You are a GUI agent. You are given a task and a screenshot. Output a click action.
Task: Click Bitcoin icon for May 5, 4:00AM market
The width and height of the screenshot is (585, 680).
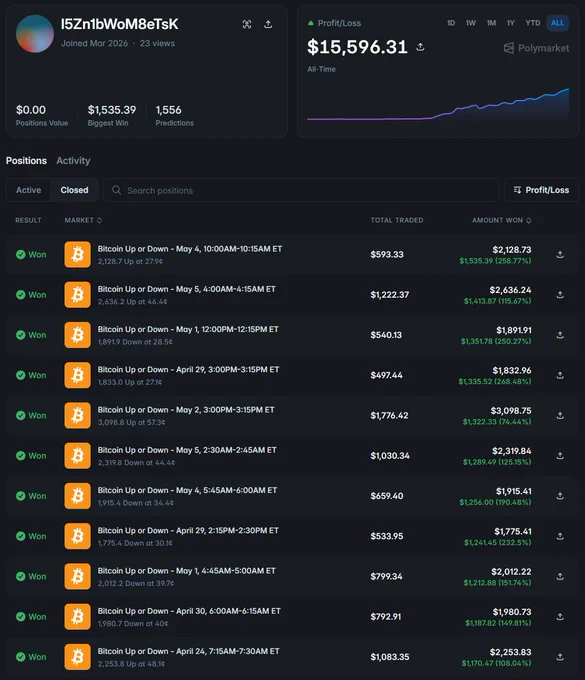pos(78,295)
